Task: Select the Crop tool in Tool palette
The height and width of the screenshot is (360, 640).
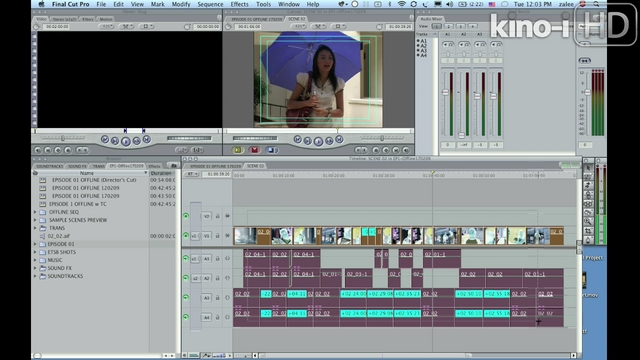Action: point(588,231)
